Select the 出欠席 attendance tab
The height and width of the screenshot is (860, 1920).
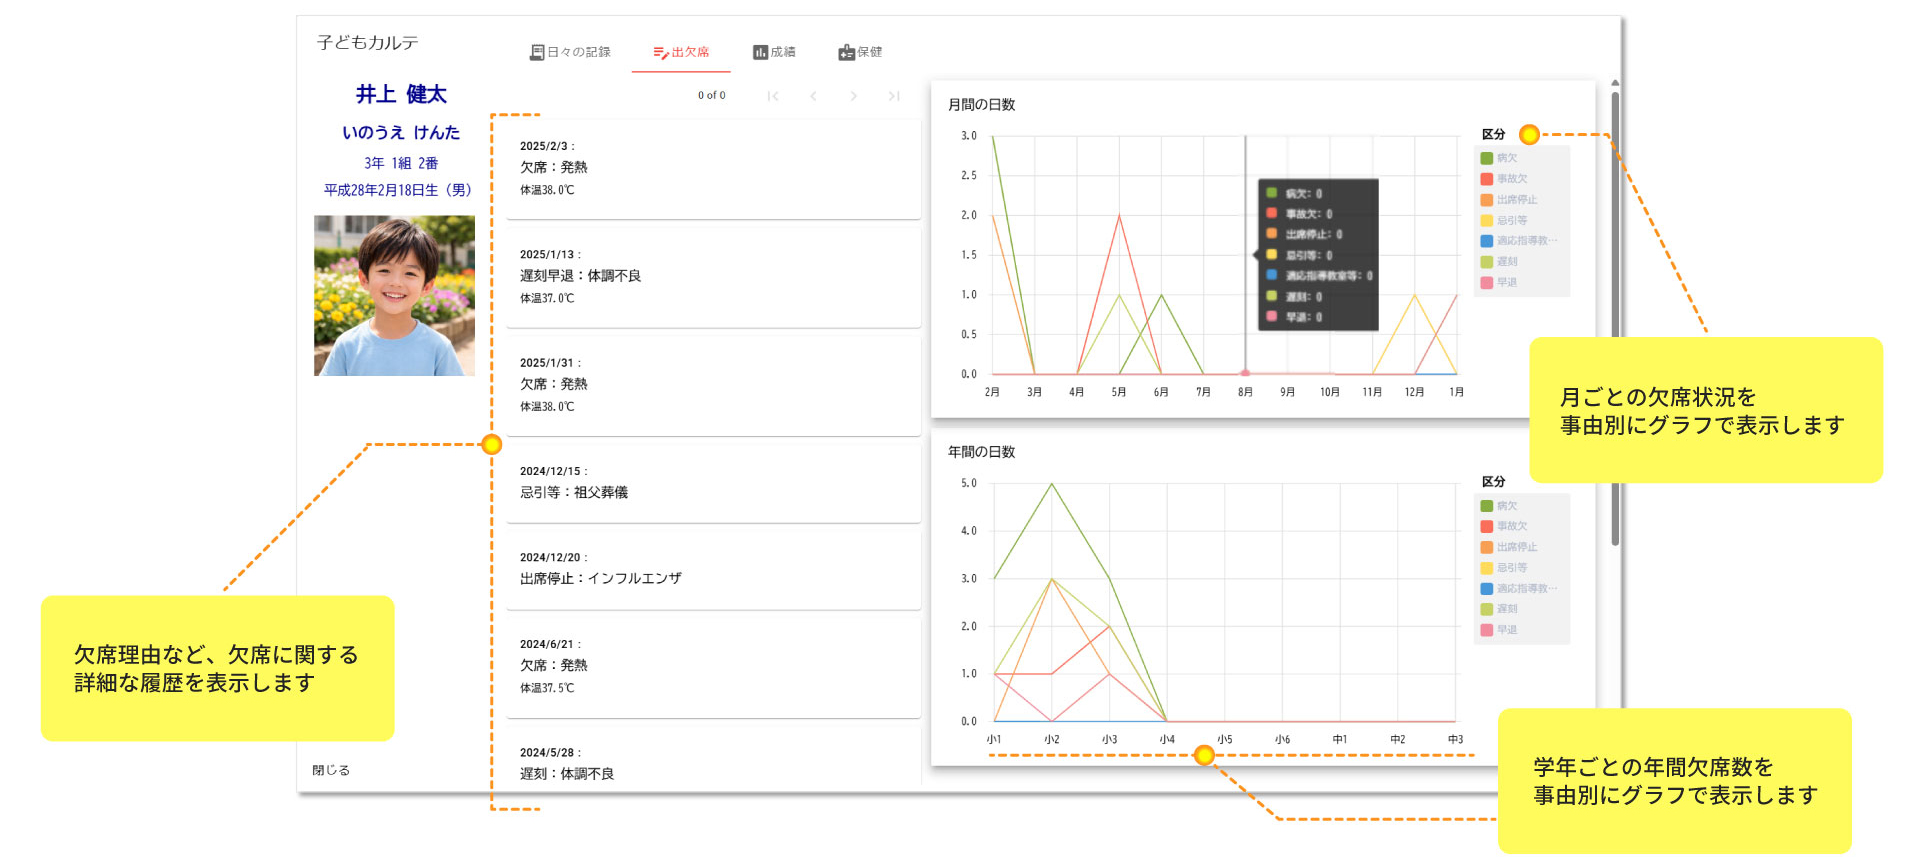pyautogui.click(x=681, y=52)
